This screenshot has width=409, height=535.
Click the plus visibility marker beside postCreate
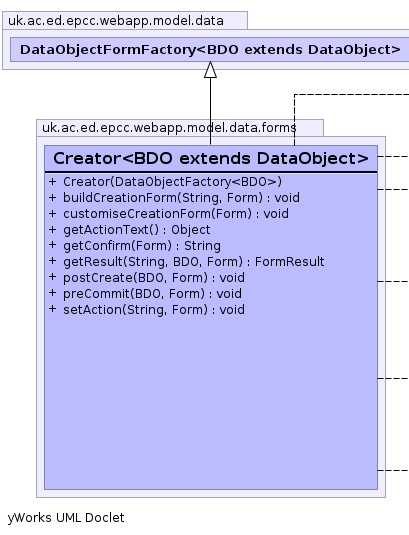[52, 277]
